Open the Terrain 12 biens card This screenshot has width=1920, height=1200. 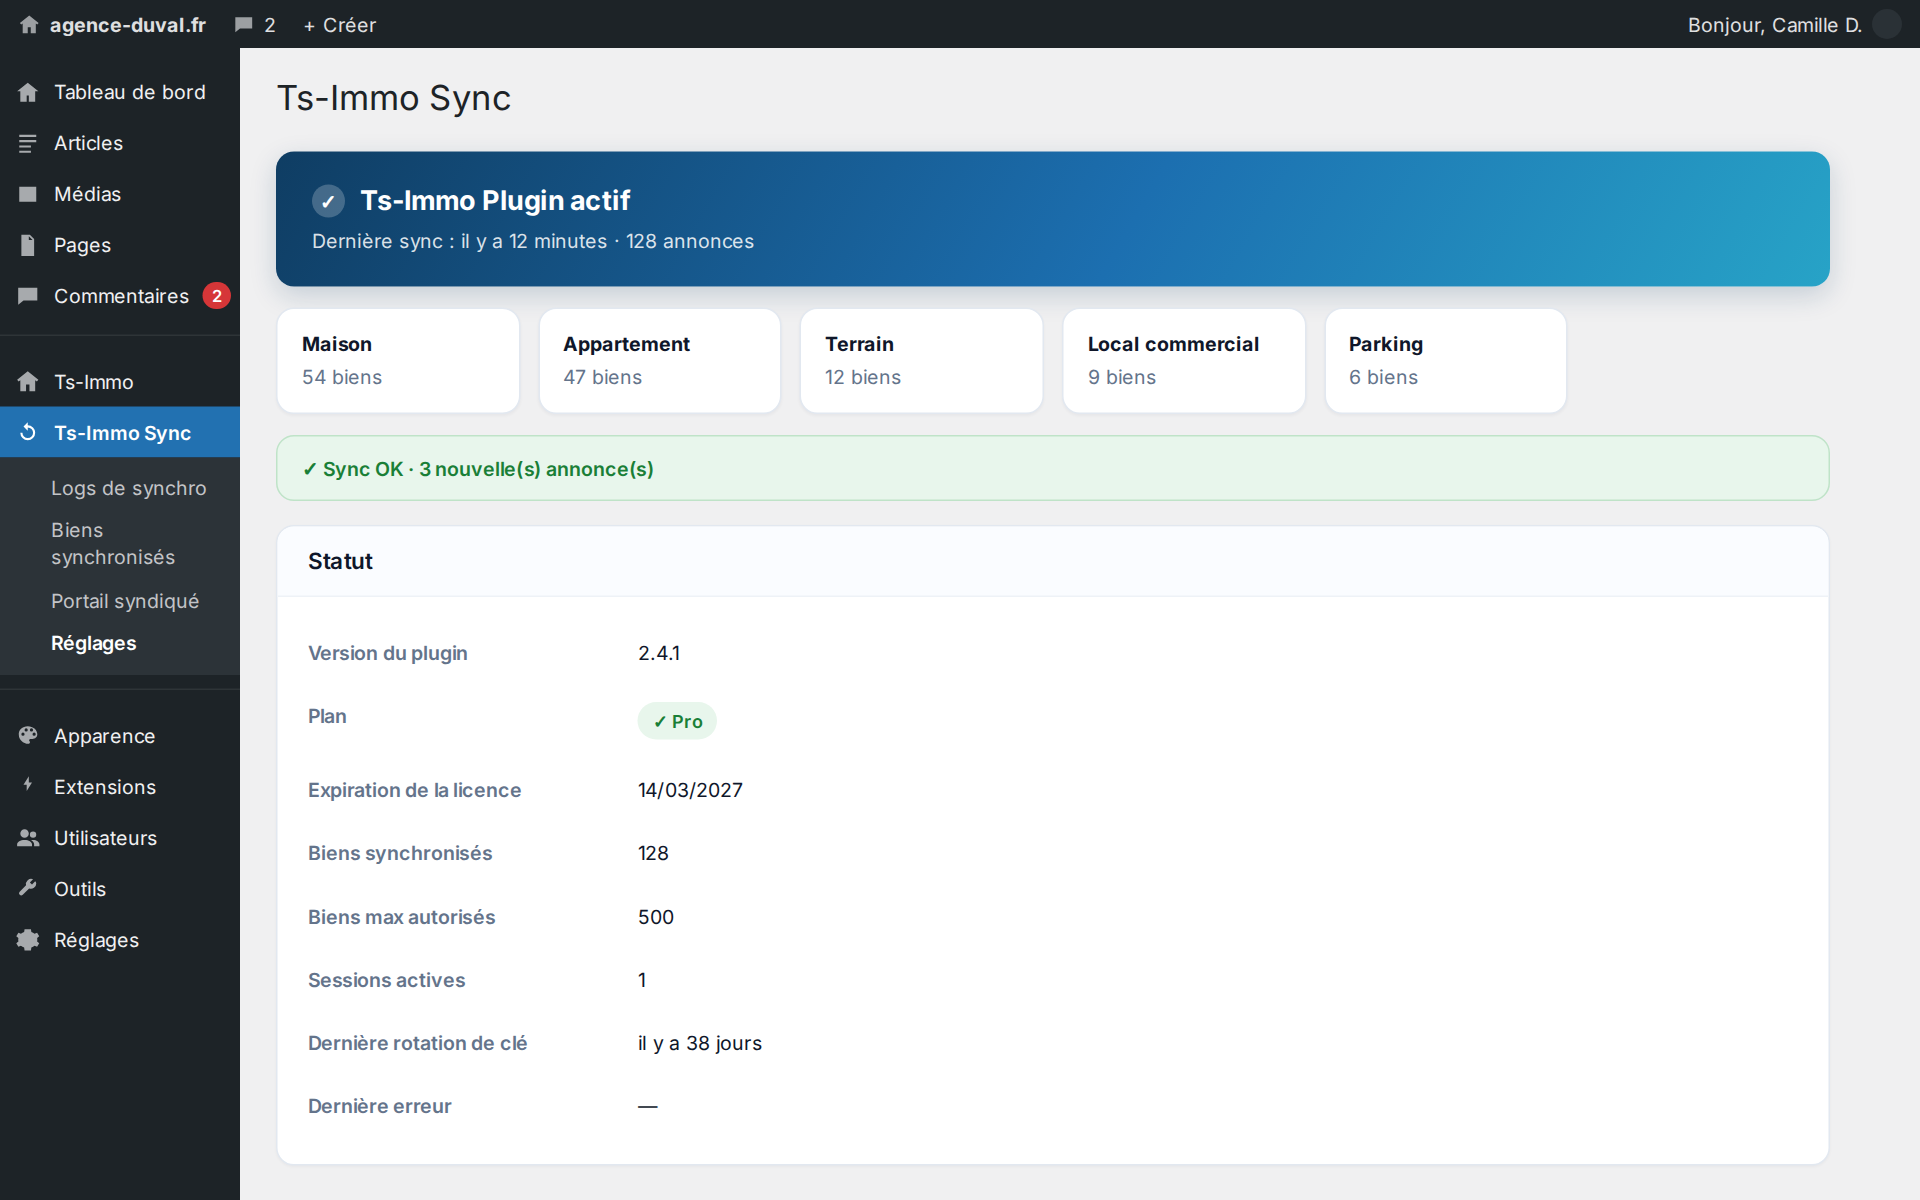[x=922, y=360]
